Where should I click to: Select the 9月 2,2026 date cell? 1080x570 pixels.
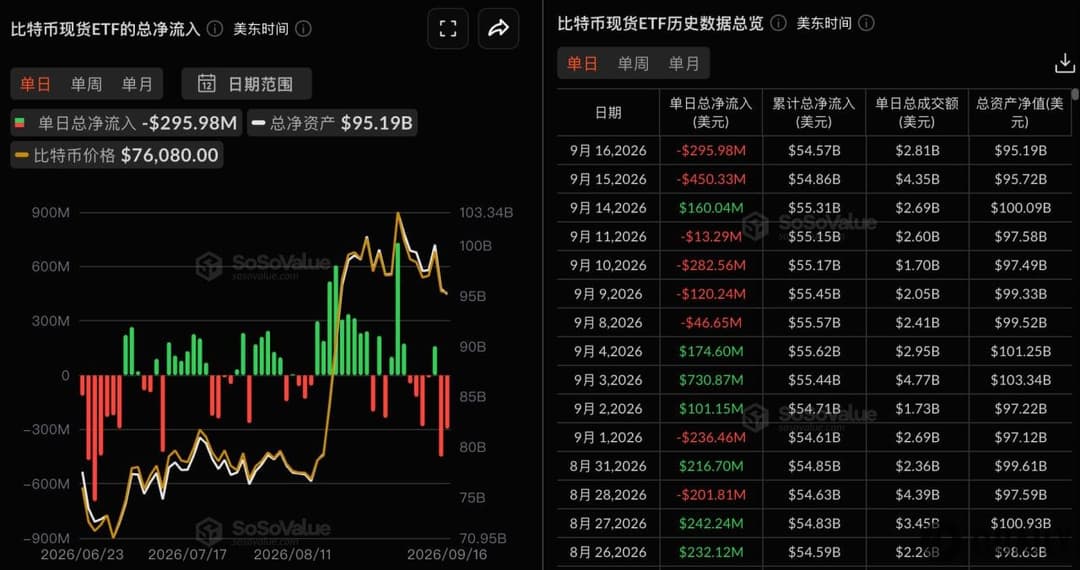point(608,408)
